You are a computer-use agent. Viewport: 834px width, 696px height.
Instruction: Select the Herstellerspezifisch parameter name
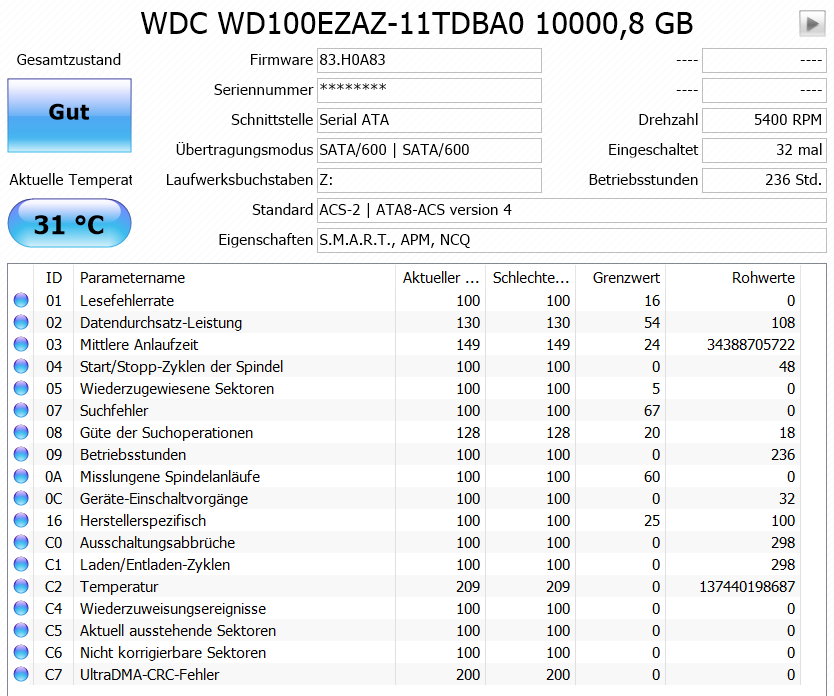[x=143, y=521]
